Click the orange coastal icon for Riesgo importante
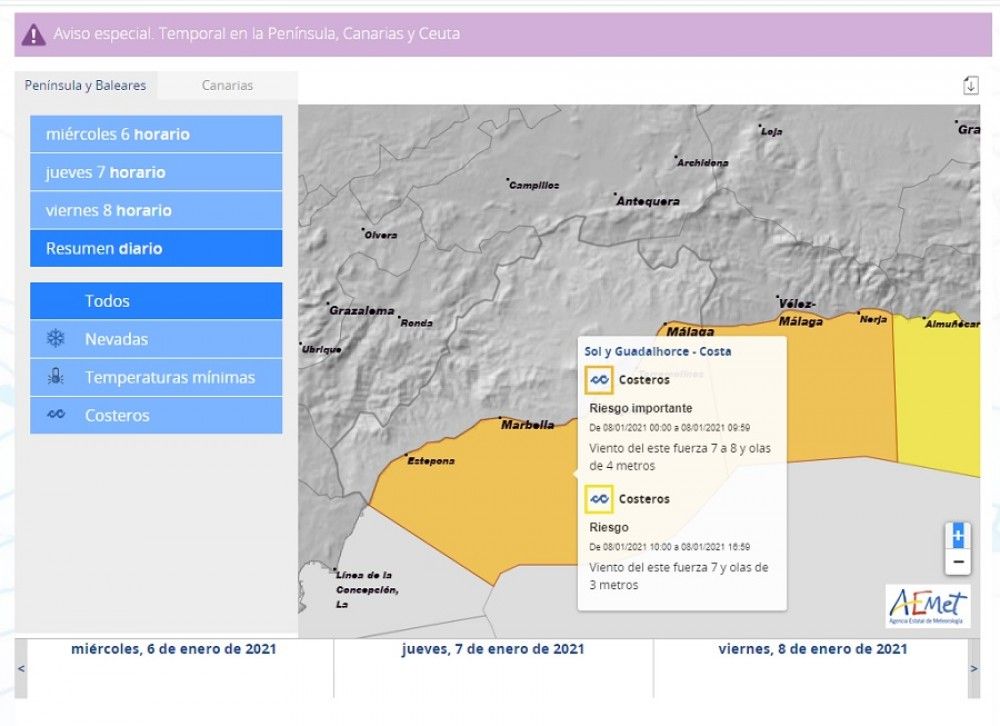The image size is (1000, 726). click(x=599, y=380)
